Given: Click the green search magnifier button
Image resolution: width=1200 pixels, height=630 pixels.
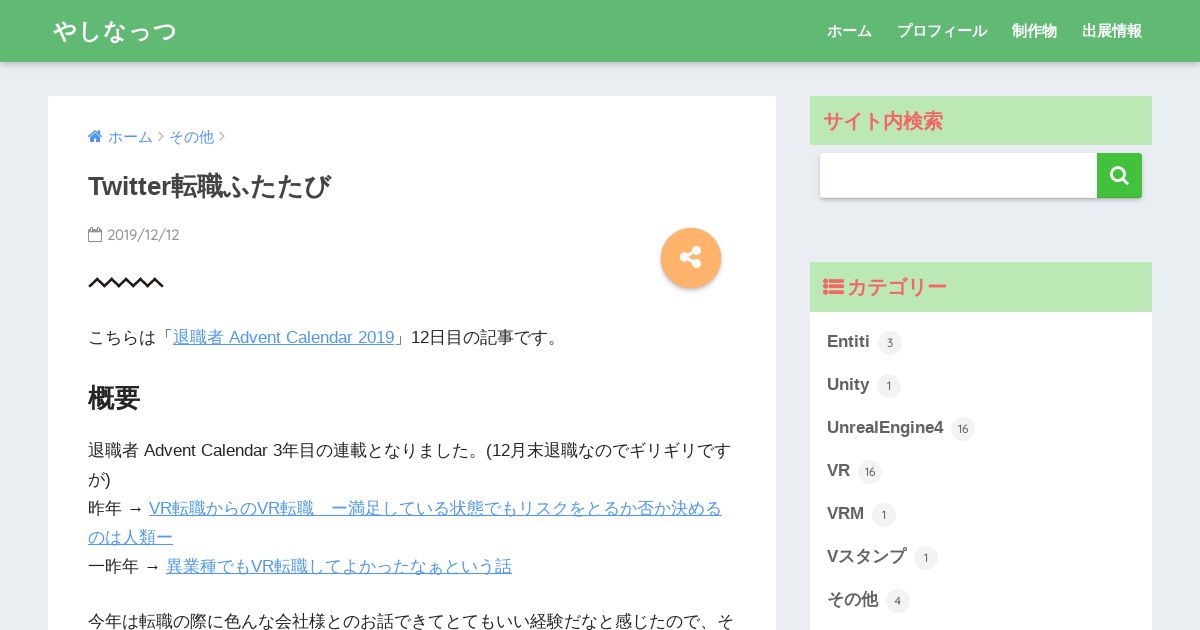Looking at the screenshot, I should pos(1119,176).
